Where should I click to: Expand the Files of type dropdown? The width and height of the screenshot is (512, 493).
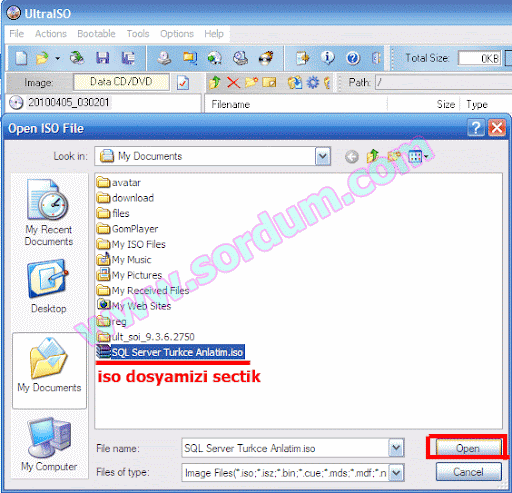pyautogui.click(x=396, y=472)
